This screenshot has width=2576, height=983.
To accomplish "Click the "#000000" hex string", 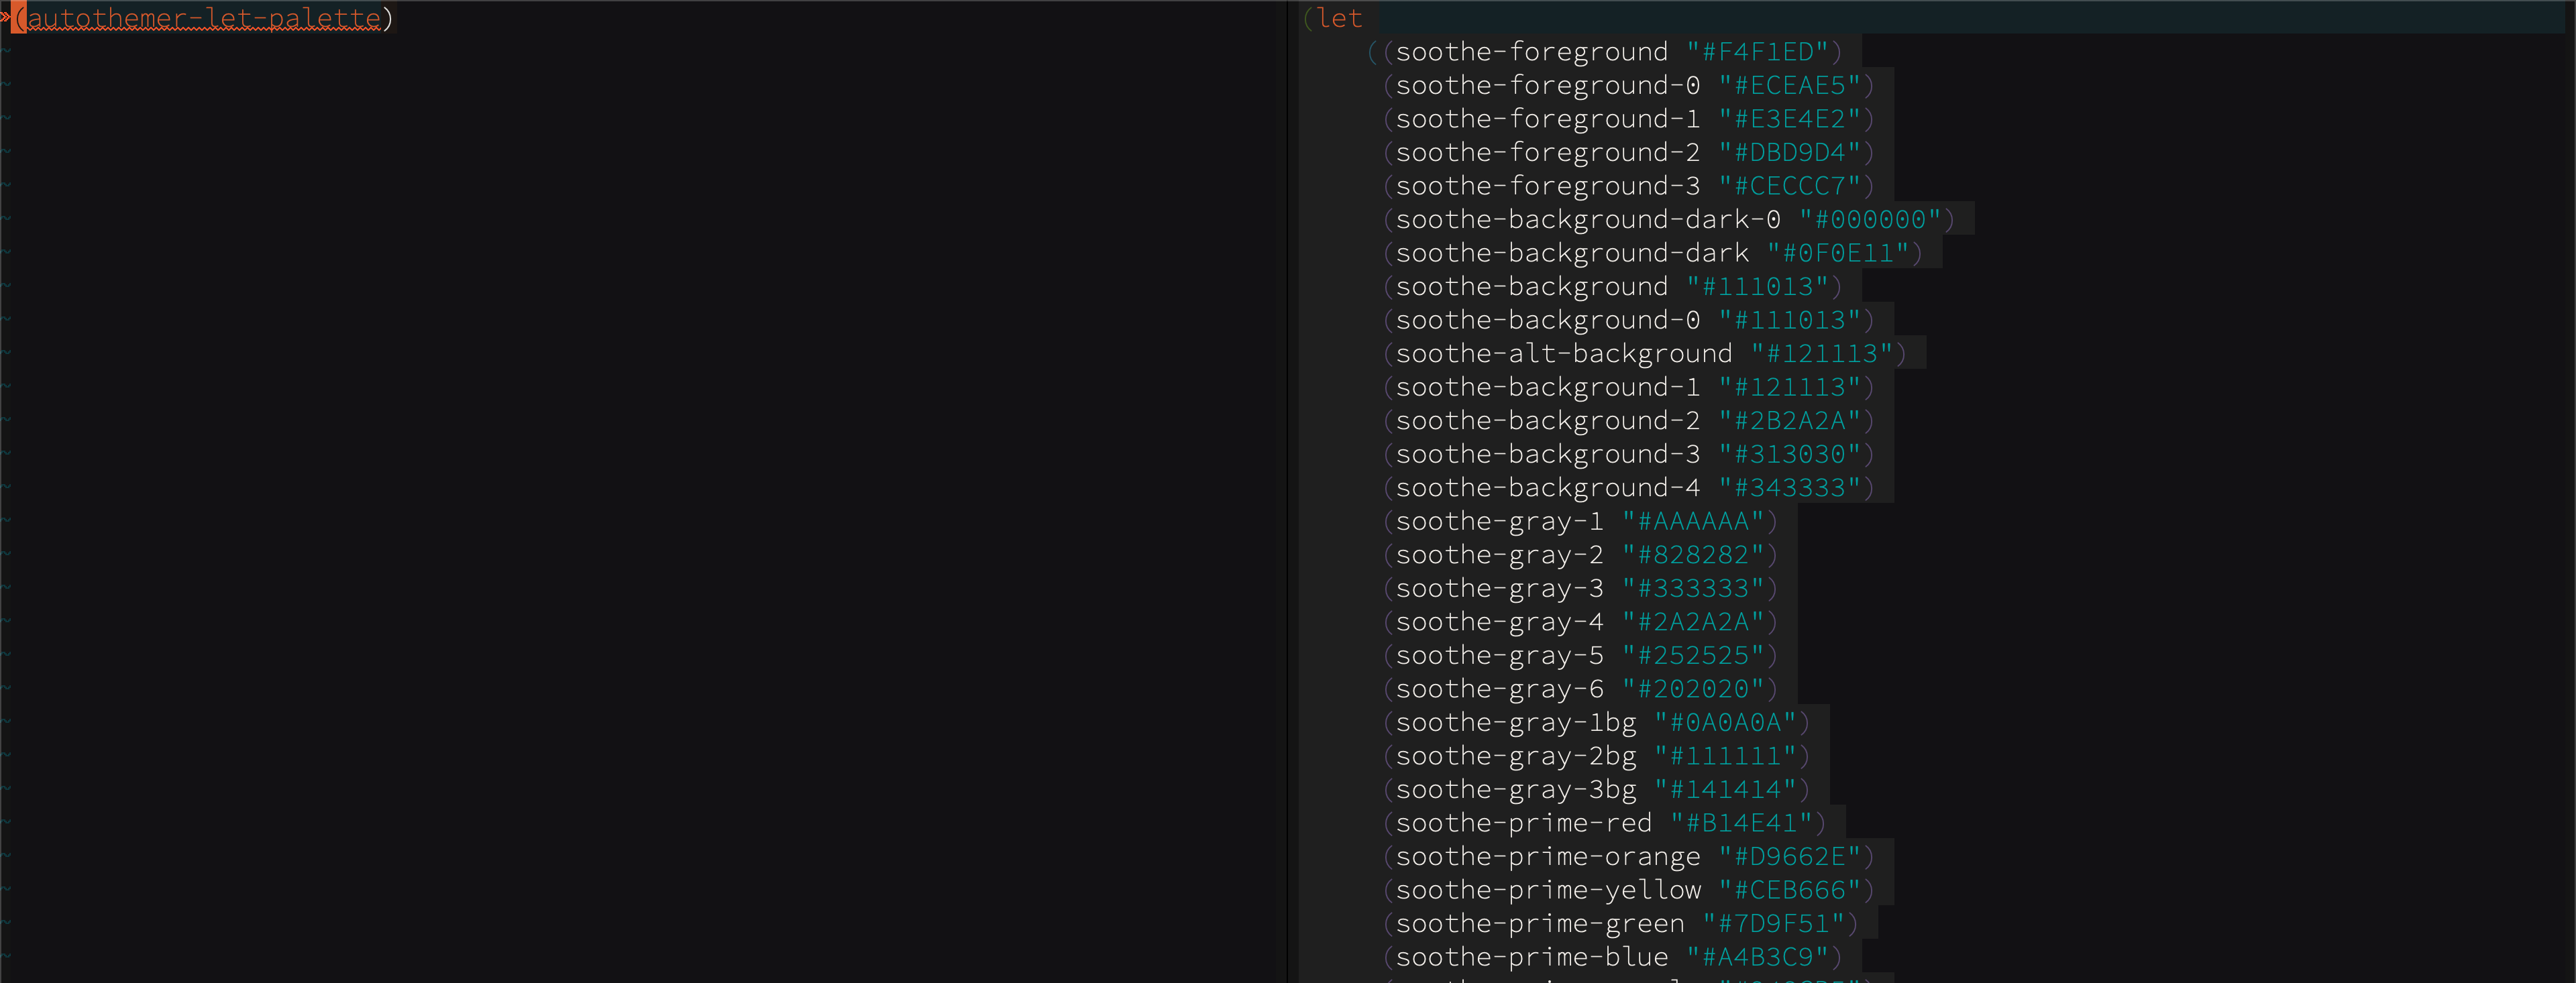I will tap(1870, 220).
